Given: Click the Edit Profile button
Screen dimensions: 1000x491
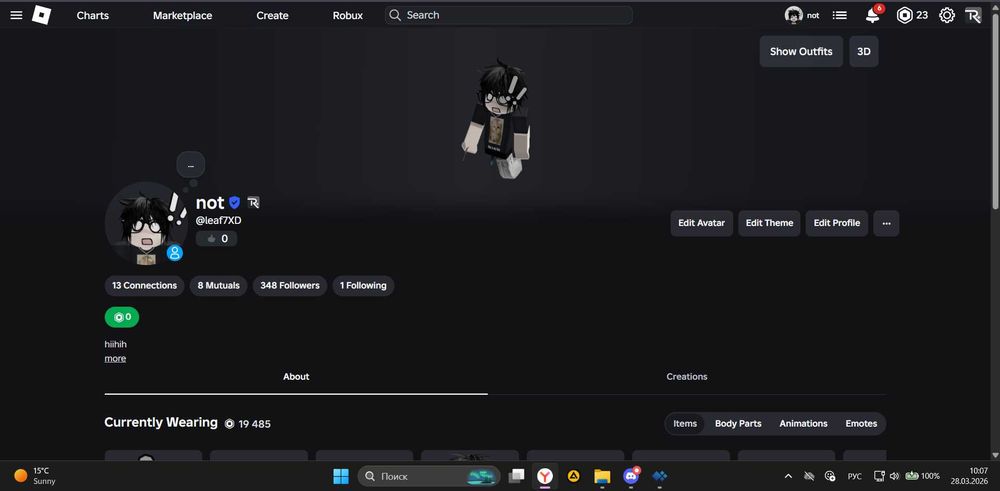Looking at the screenshot, I should (837, 223).
